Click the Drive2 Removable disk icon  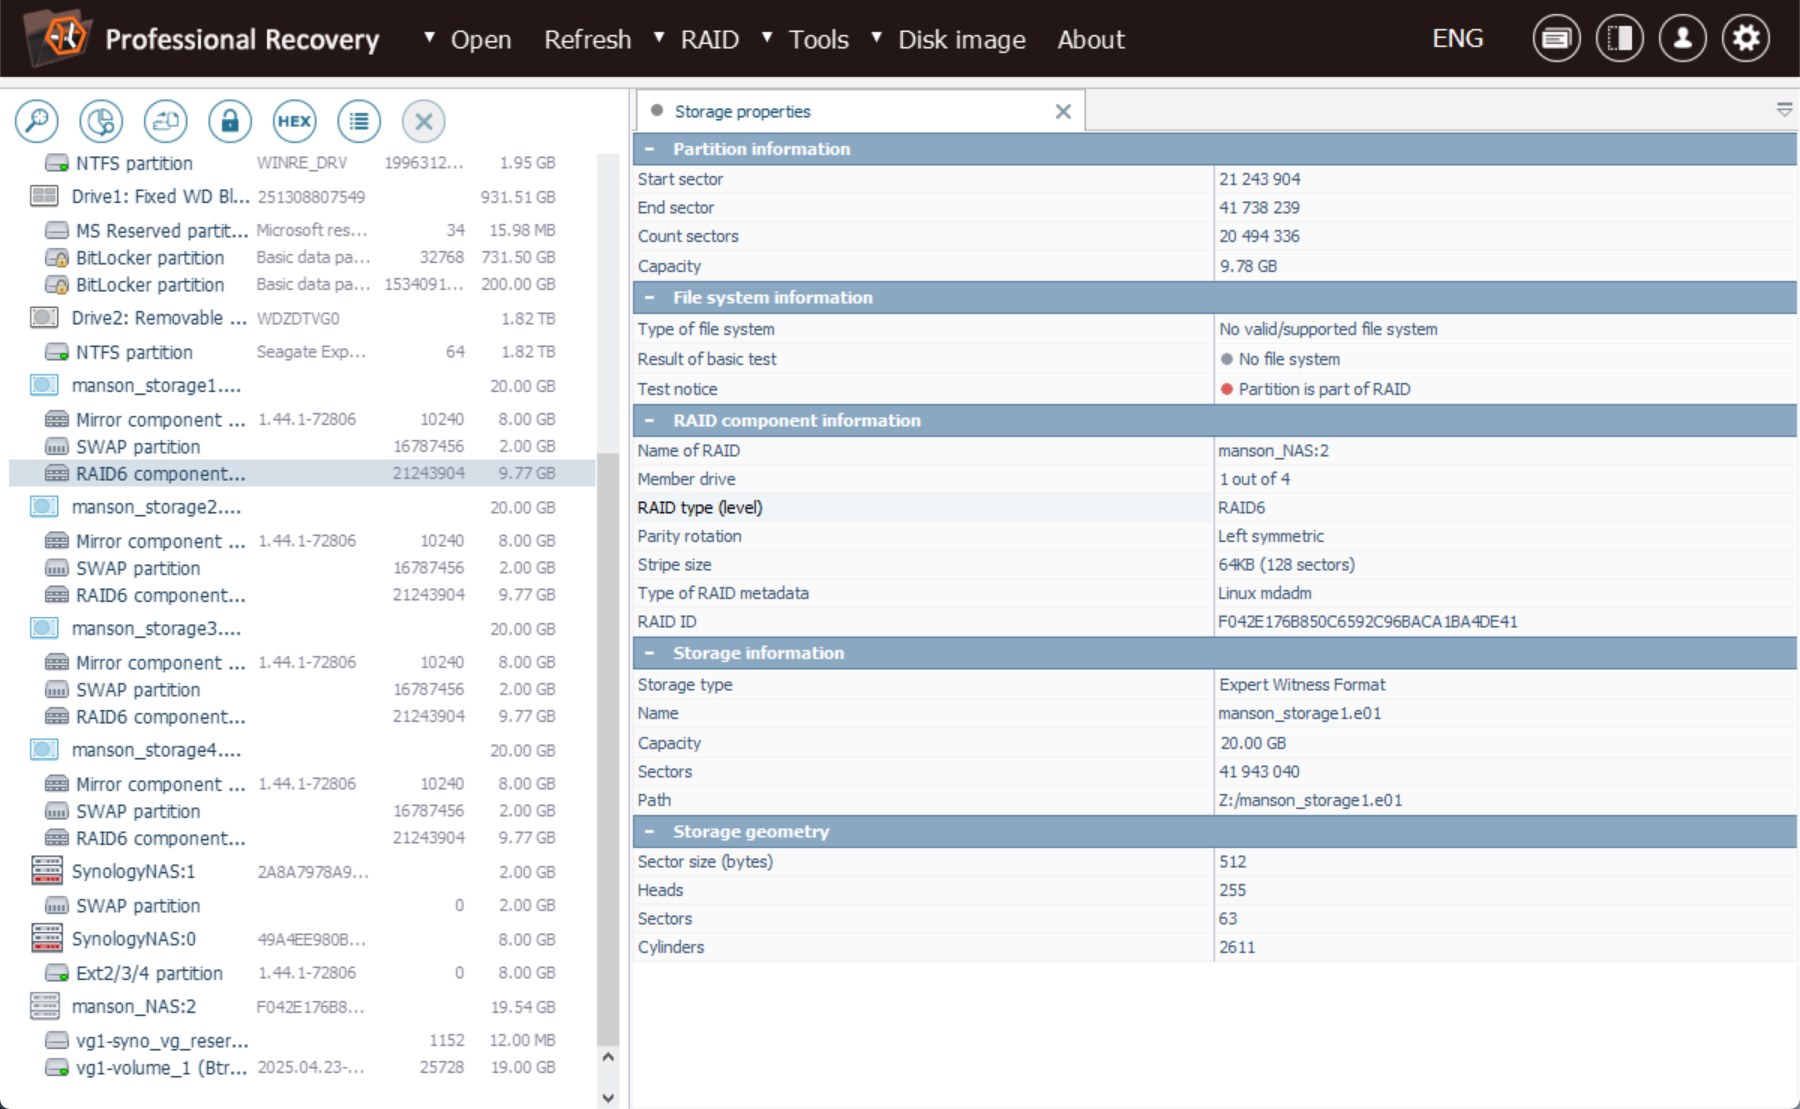click(x=44, y=318)
